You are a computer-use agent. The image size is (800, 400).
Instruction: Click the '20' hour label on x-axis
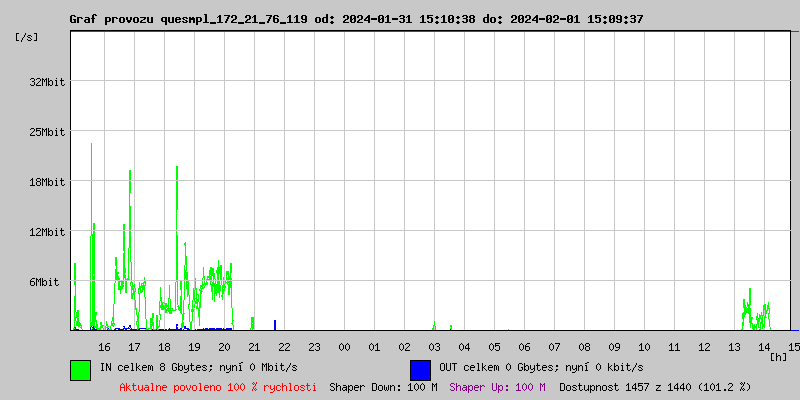(x=224, y=347)
